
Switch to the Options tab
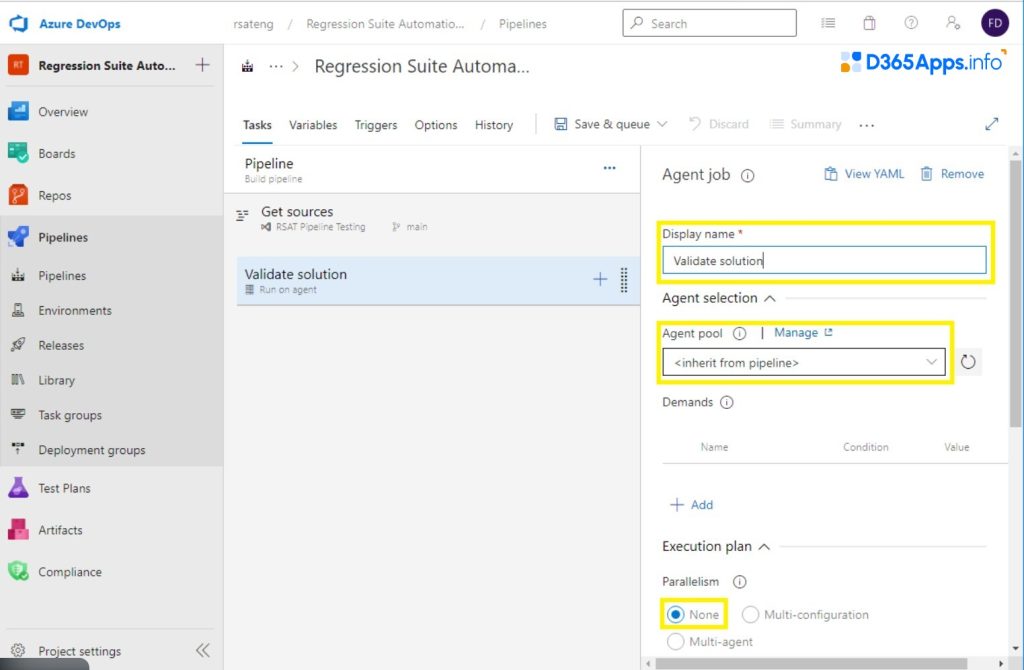click(436, 125)
